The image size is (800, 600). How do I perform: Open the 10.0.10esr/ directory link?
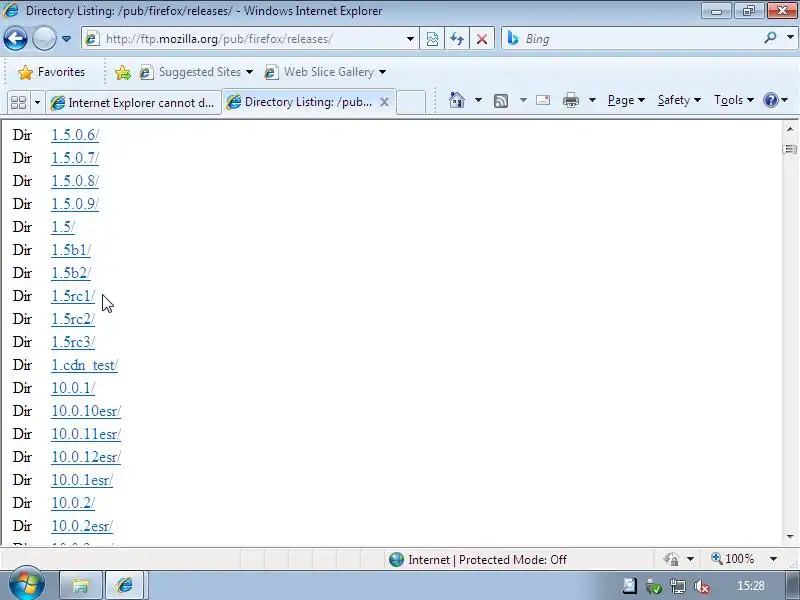click(x=86, y=411)
